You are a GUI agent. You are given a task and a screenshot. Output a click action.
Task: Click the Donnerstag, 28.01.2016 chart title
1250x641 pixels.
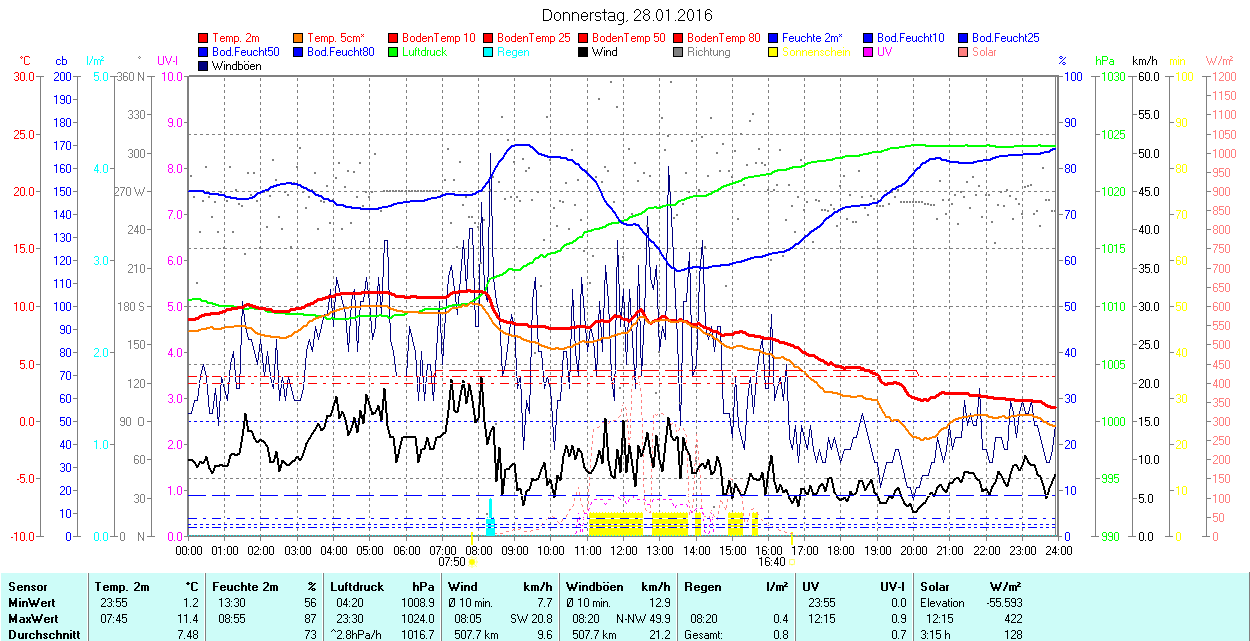click(x=625, y=15)
